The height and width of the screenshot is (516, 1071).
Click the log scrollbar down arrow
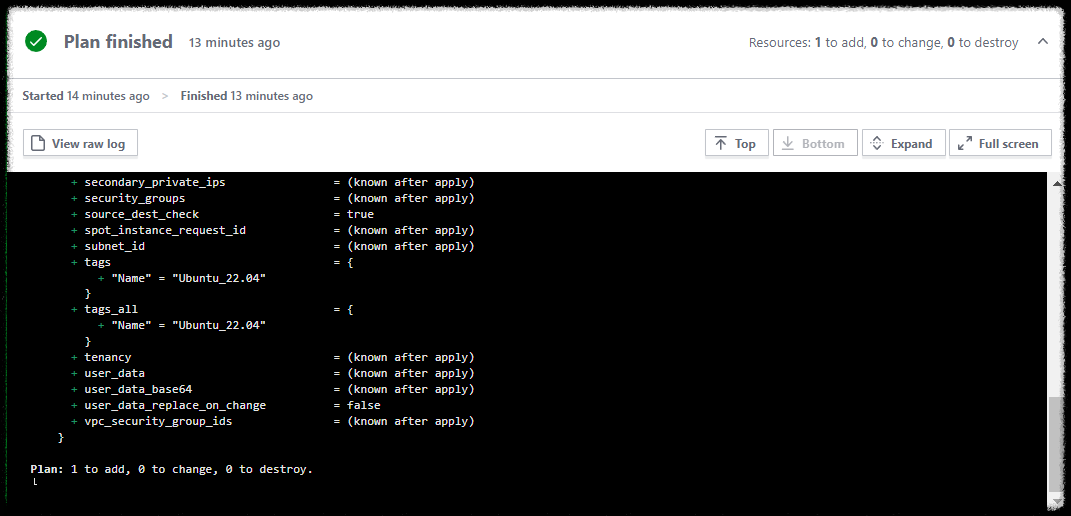[x=1057, y=500]
